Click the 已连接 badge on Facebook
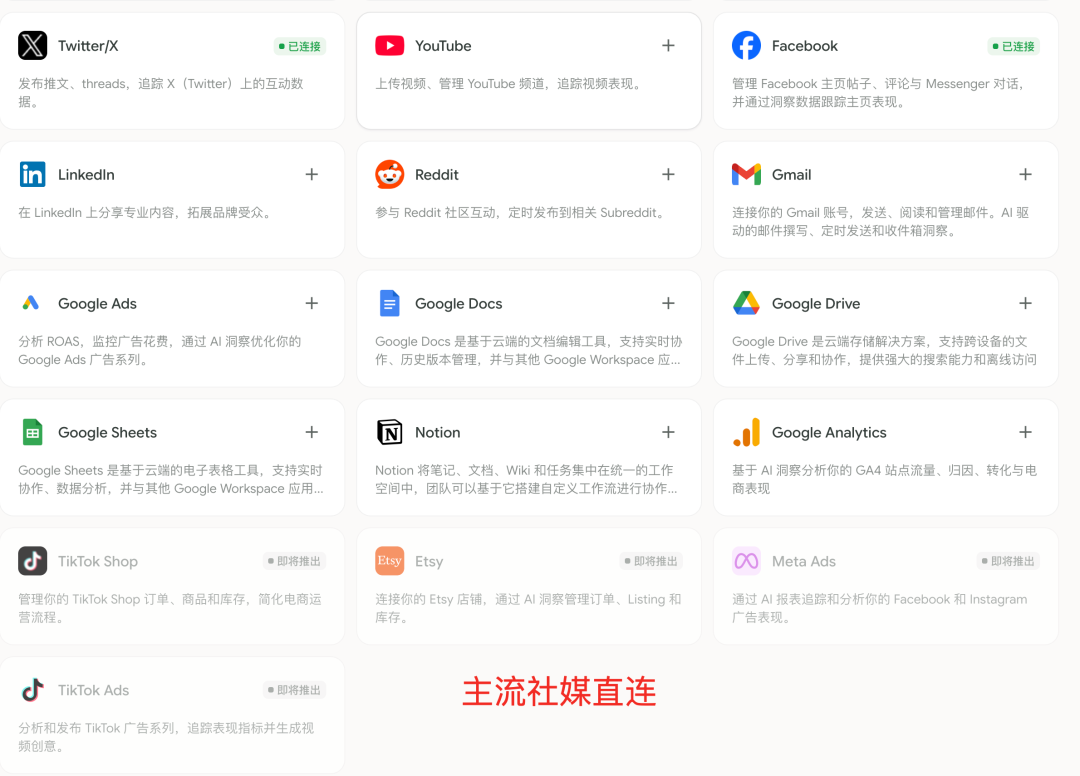The image size is (1080, 776). tap(1014, 46)
